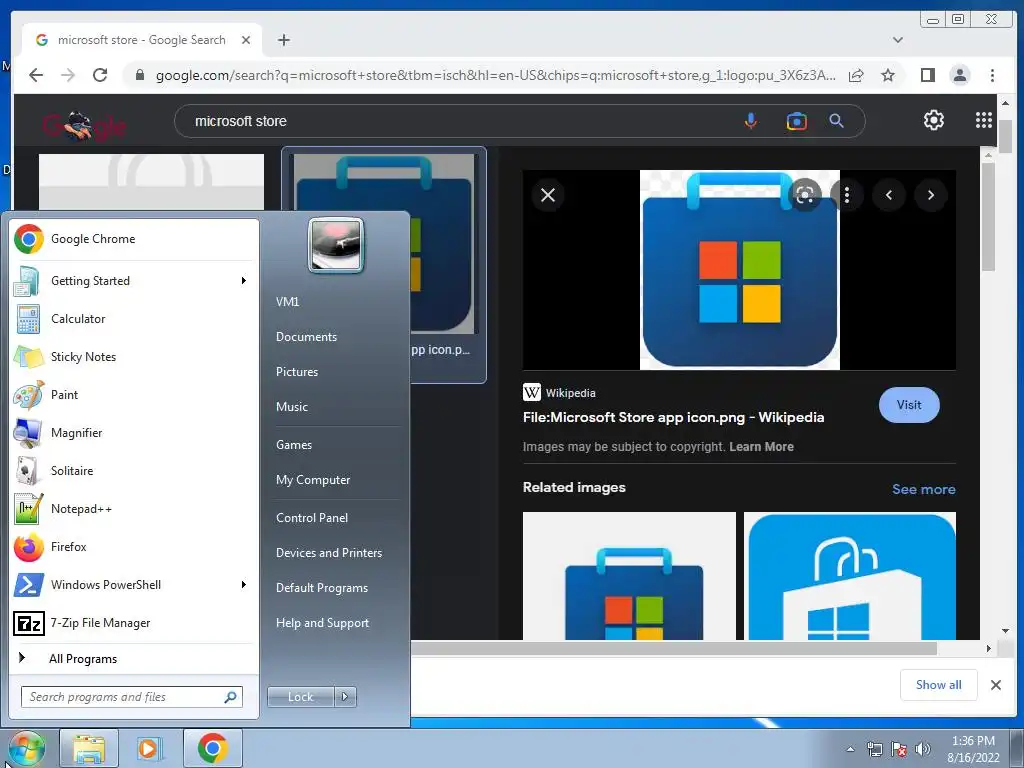Search by image camera icon

coord(797,121)
